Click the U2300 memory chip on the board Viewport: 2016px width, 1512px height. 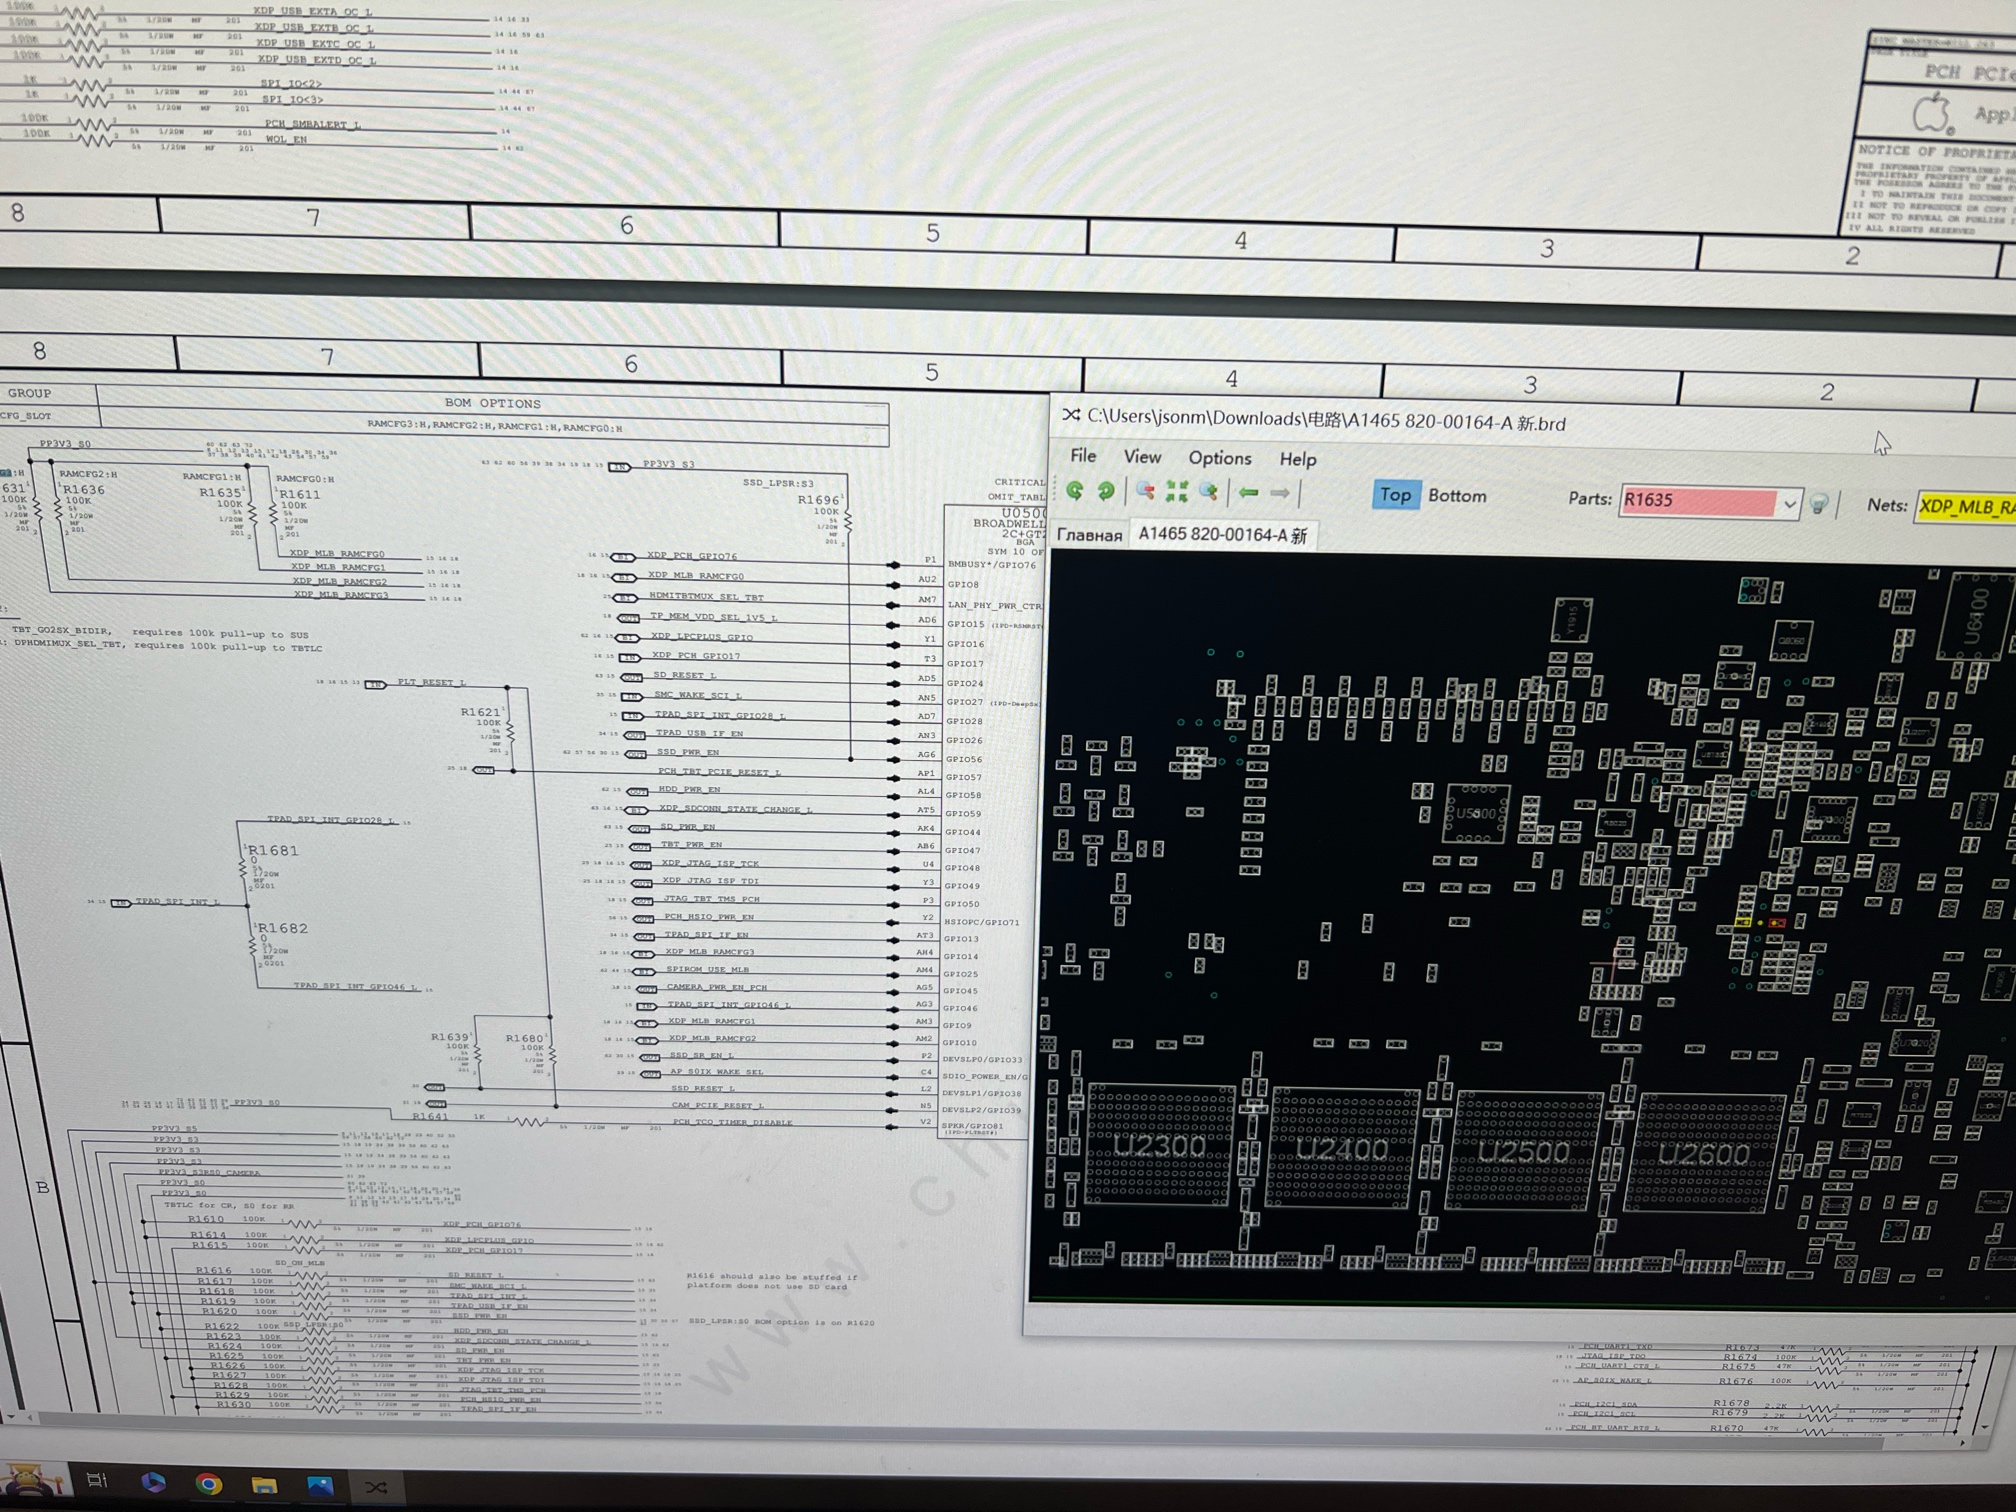[x=1160, y=1146]
